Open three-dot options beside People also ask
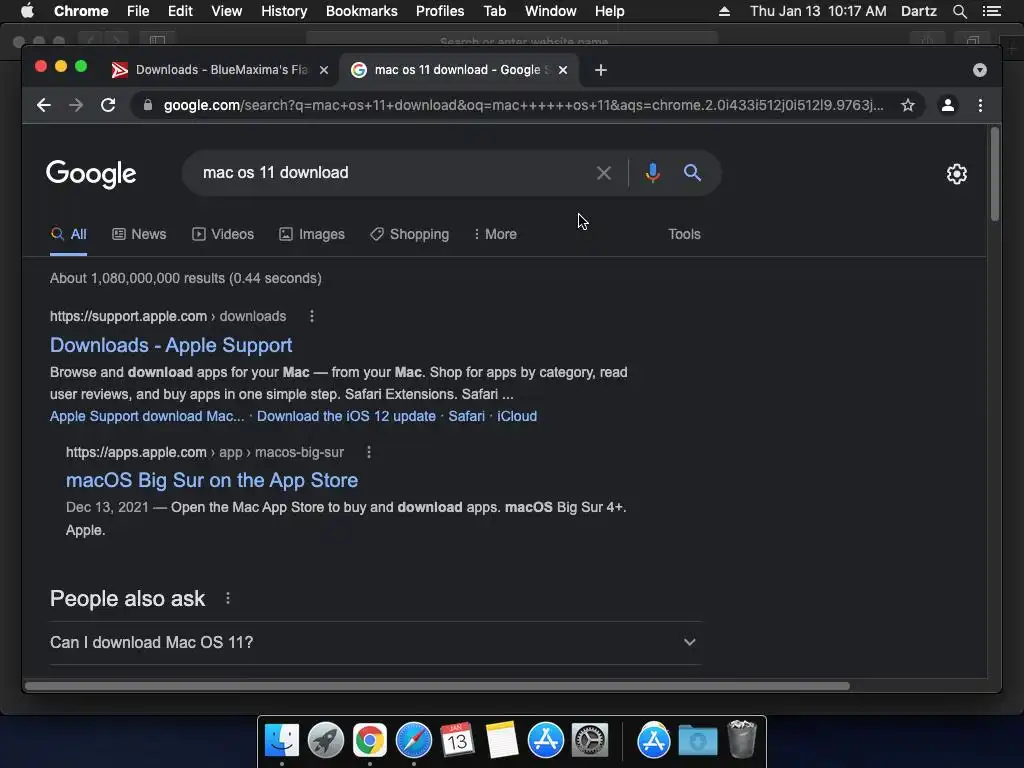1024x768 pixels. 228,598
